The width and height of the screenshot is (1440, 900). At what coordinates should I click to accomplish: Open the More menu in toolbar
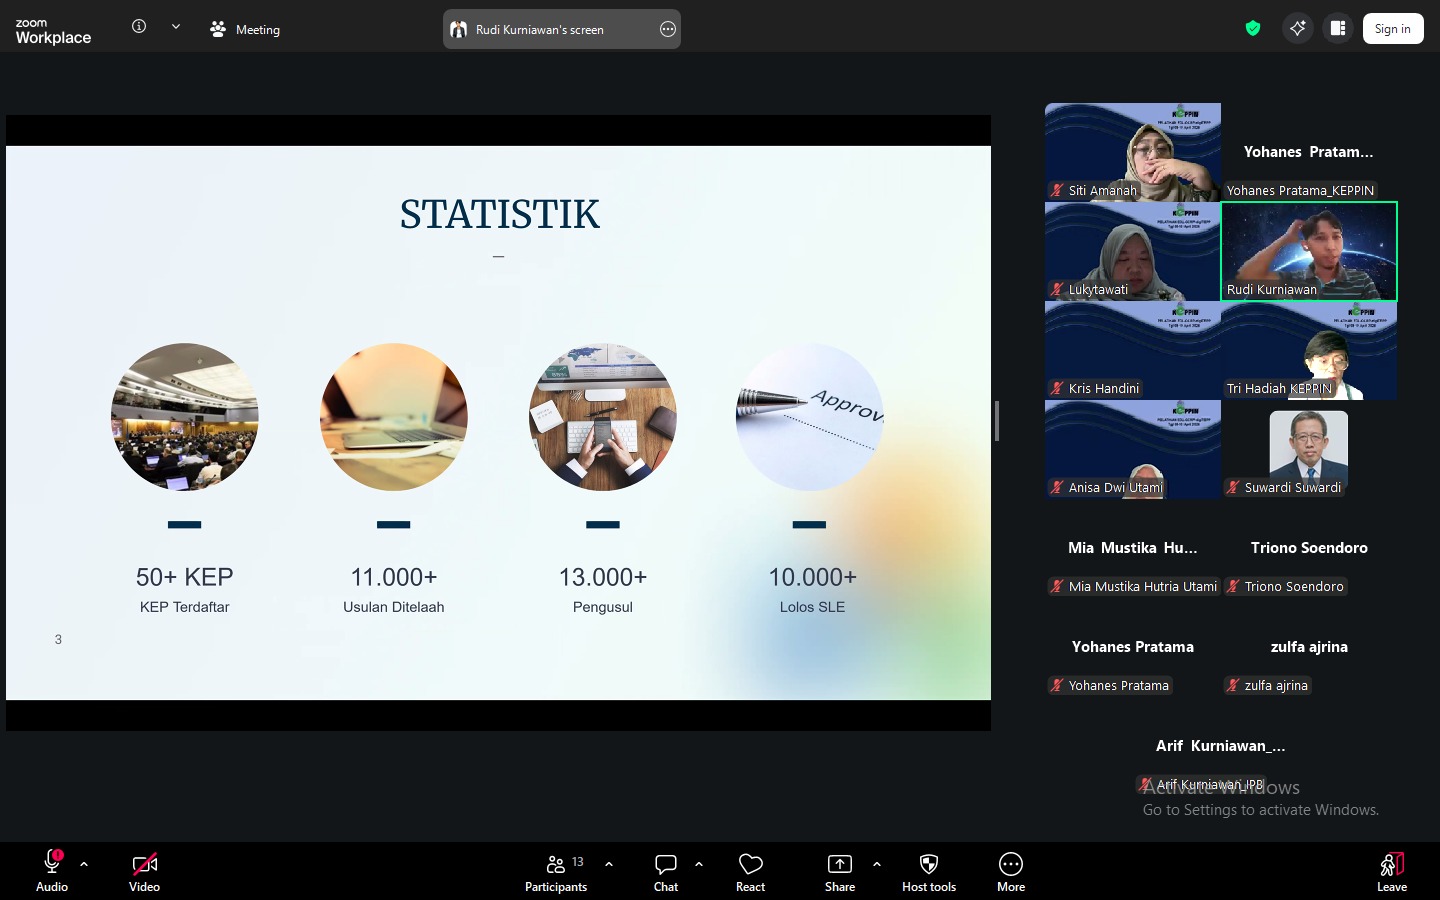coord(1010,871)
